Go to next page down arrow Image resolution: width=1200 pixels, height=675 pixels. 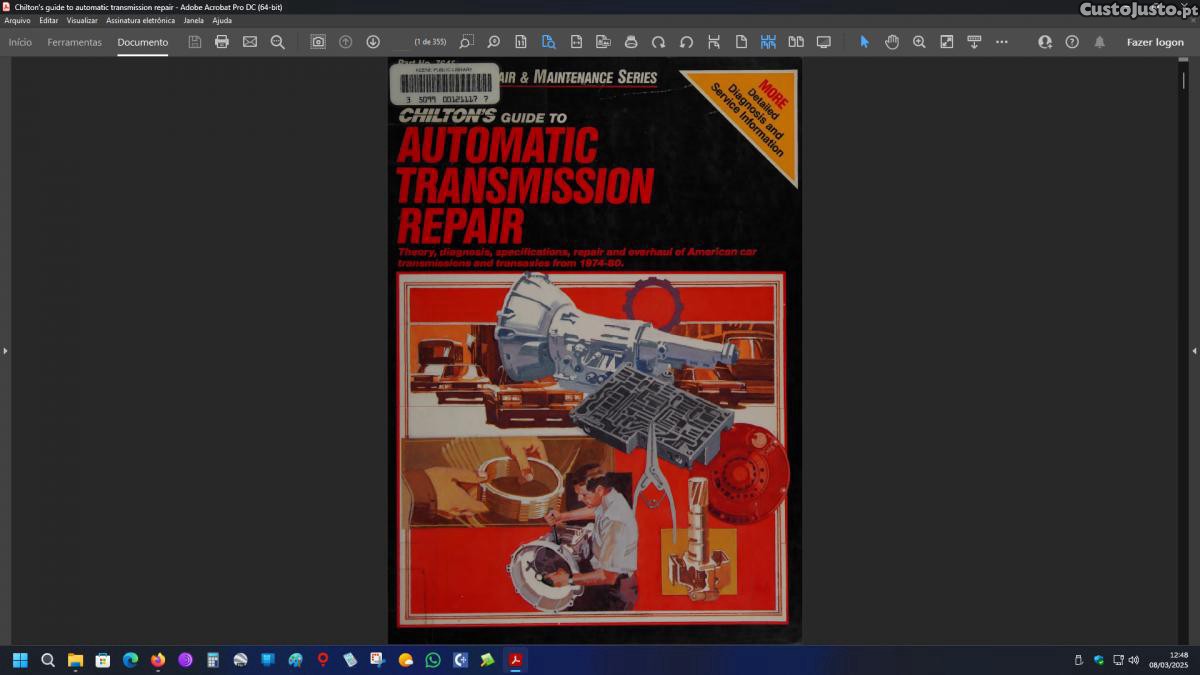pos(373,42)
